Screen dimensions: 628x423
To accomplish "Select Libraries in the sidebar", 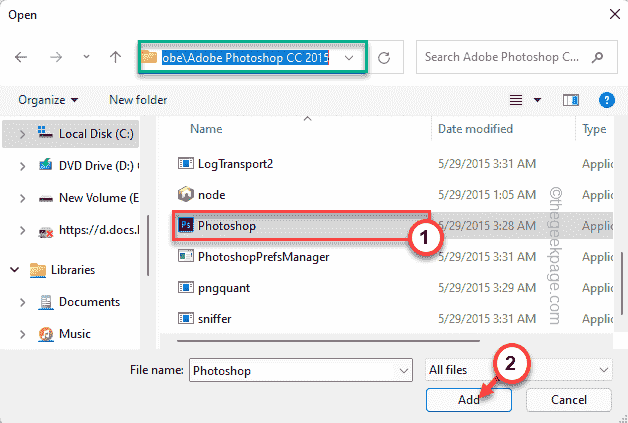I will click(73, 270).
